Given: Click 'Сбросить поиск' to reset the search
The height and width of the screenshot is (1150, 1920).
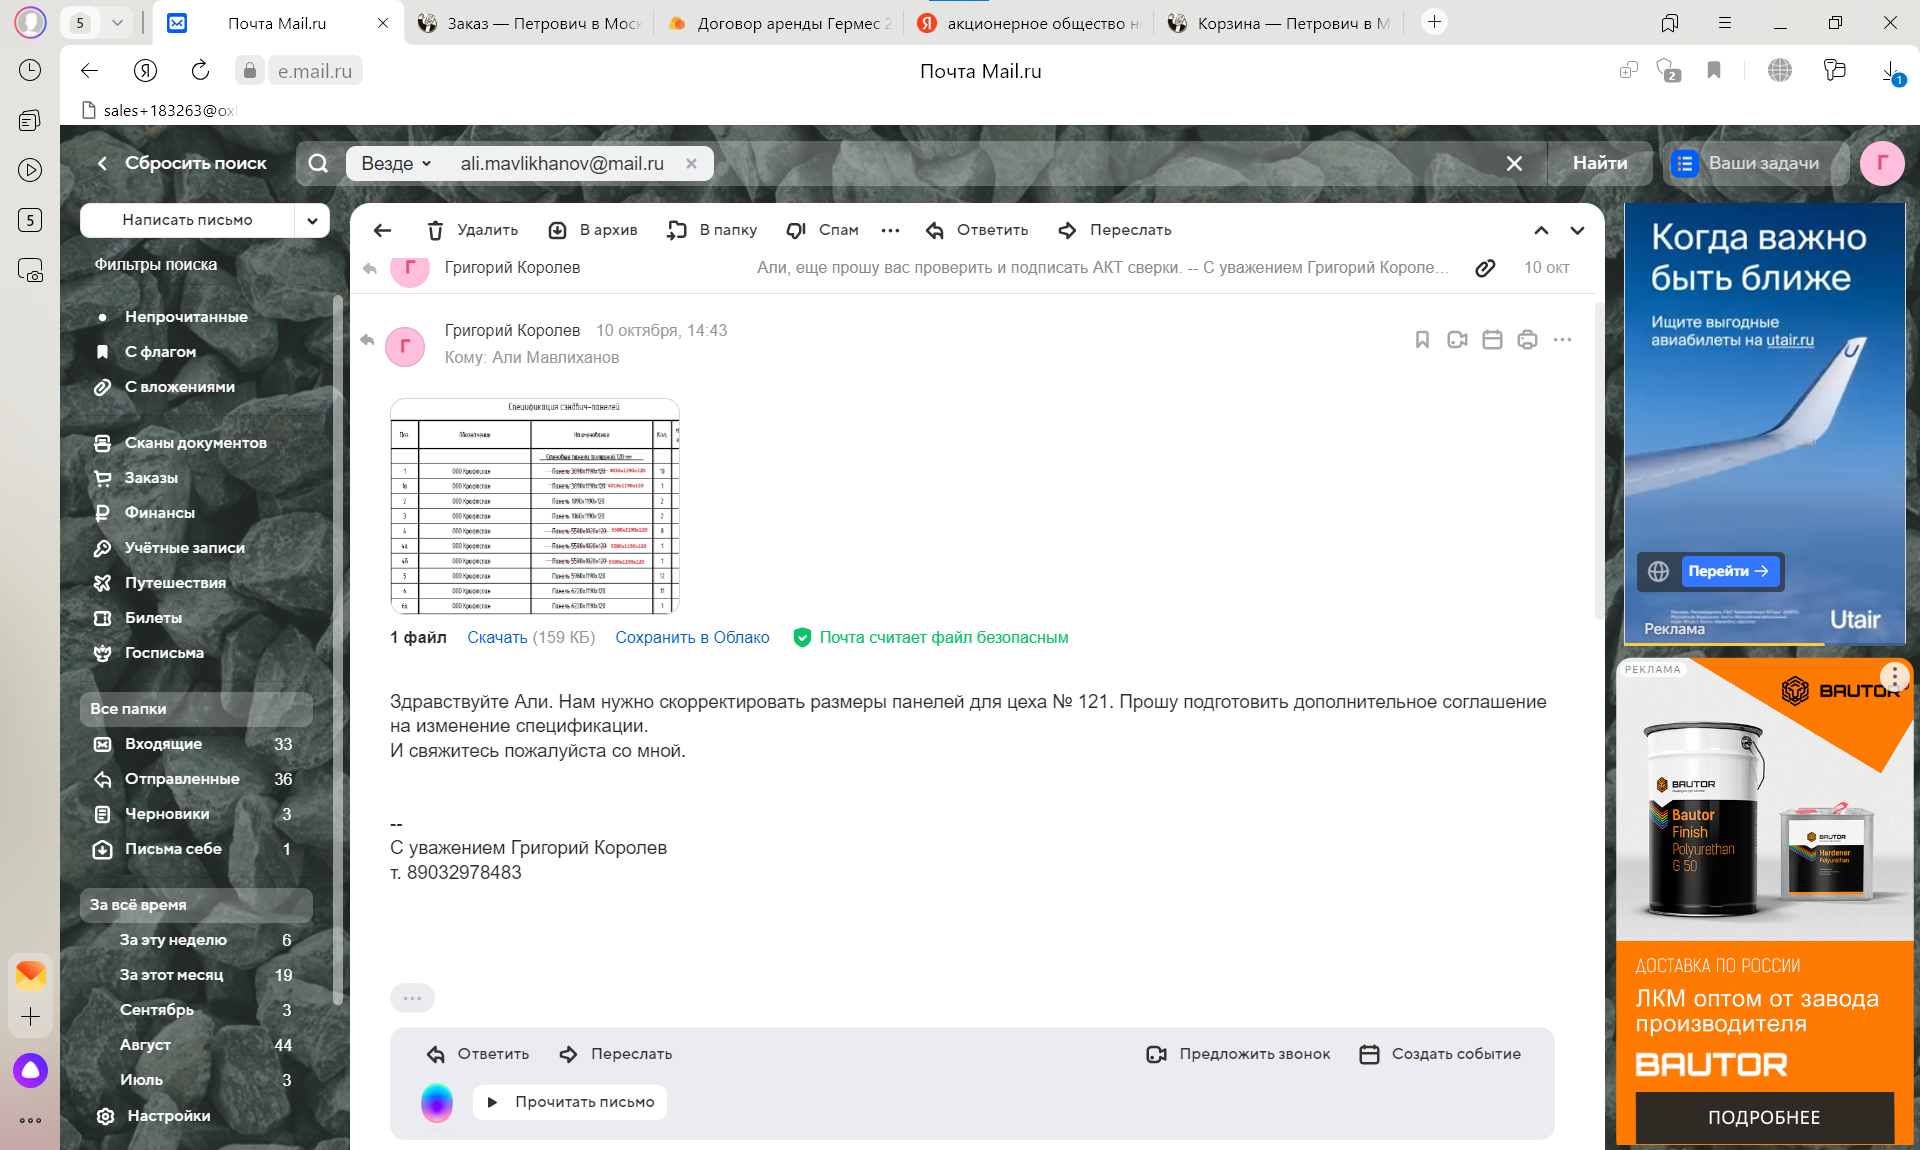Looking at the screenshot, I should [x=182, y=163].
